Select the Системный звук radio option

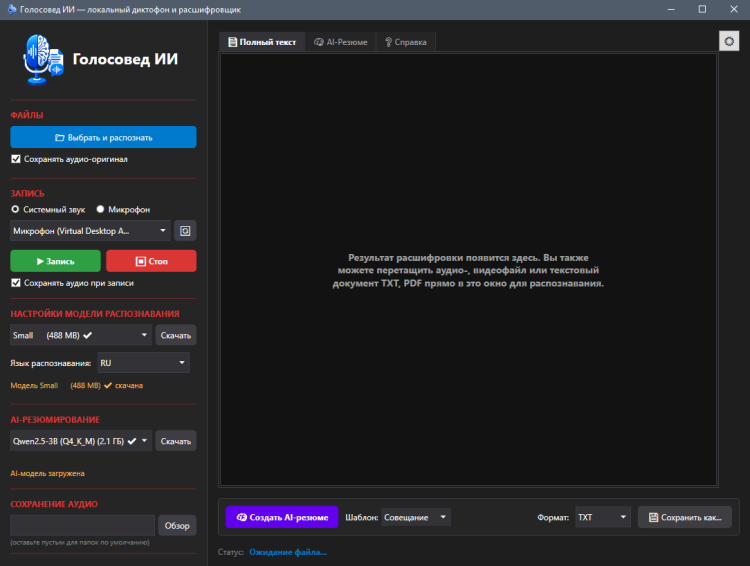coord(15,209)
